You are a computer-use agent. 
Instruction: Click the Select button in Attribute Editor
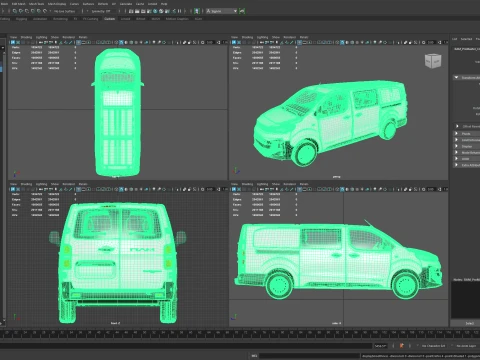coord(470,323)
